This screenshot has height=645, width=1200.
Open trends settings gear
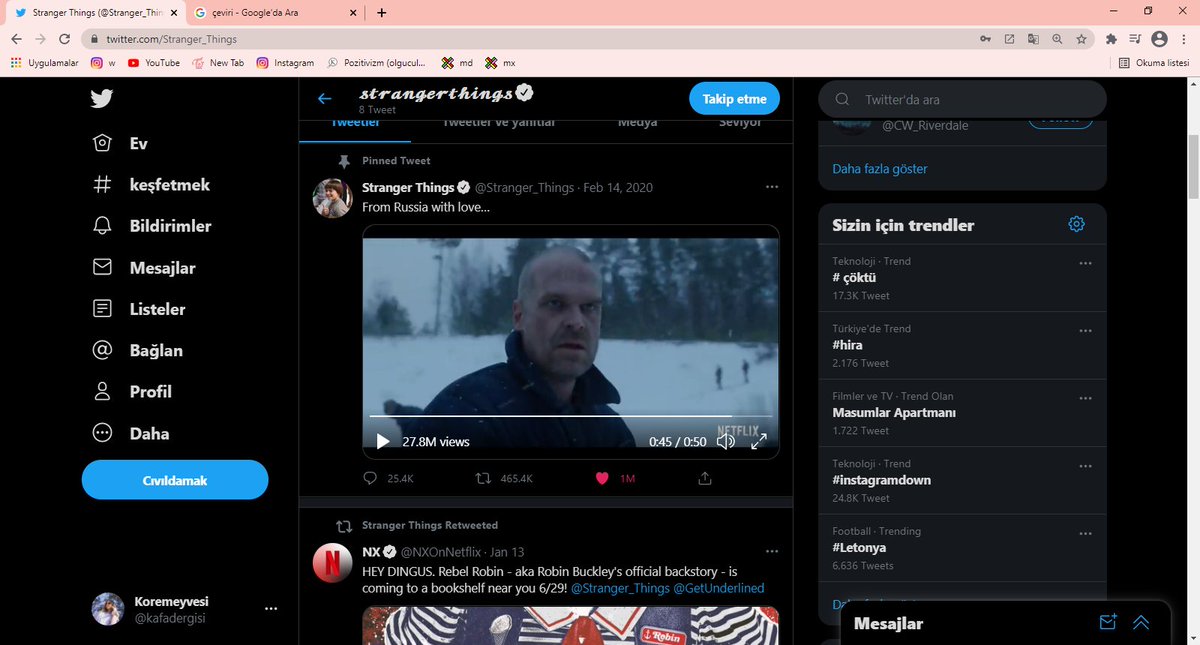click(1076, 224)
